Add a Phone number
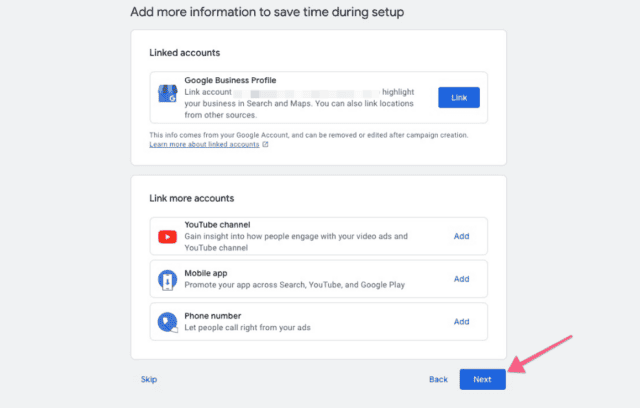The height and width of the screenshot is (408, 640). 461,322
